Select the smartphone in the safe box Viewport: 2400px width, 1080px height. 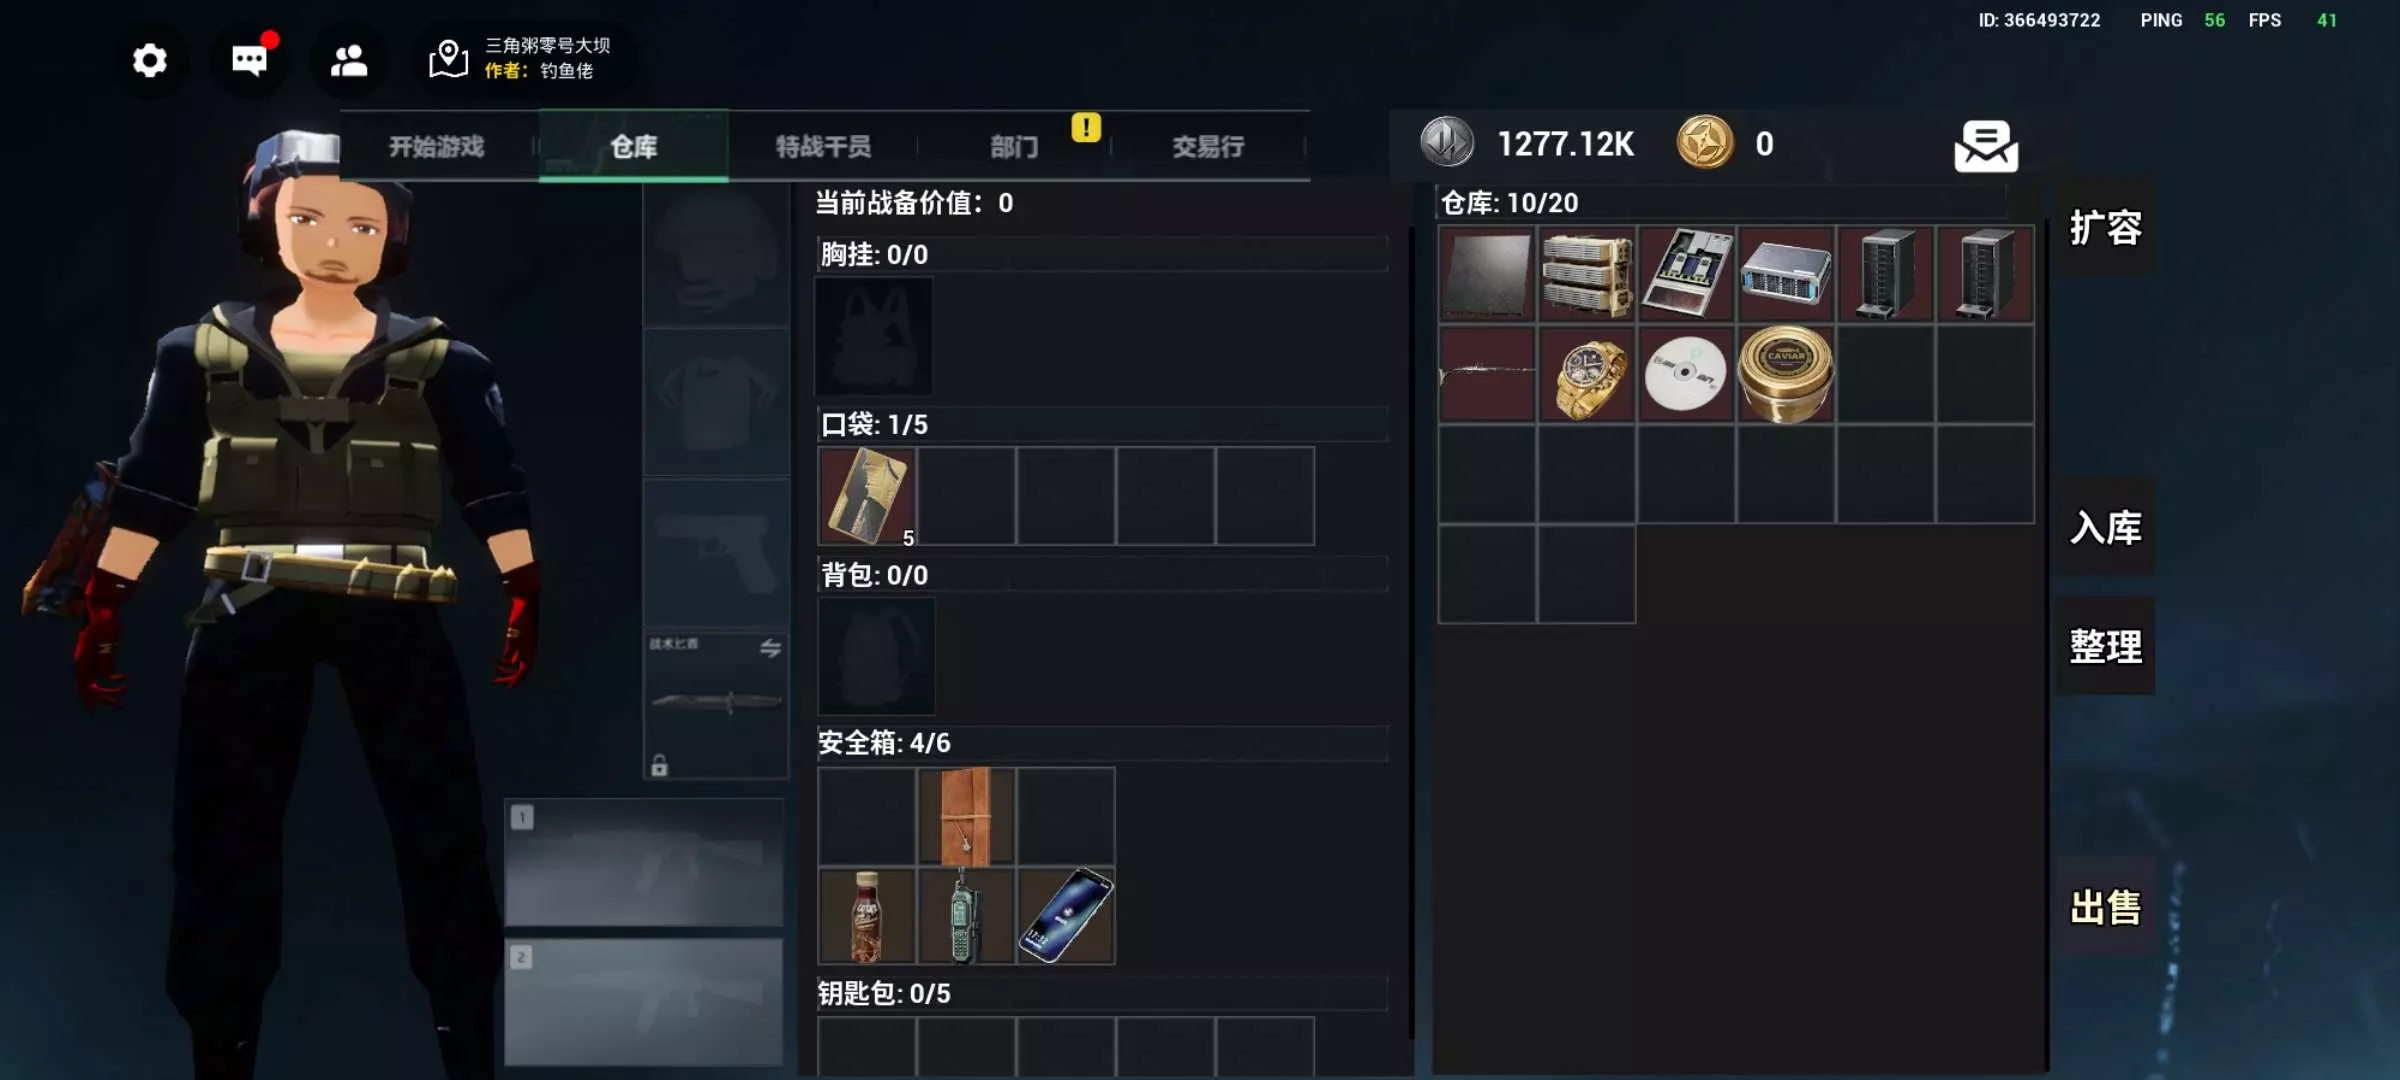(x=1066, y=916)
